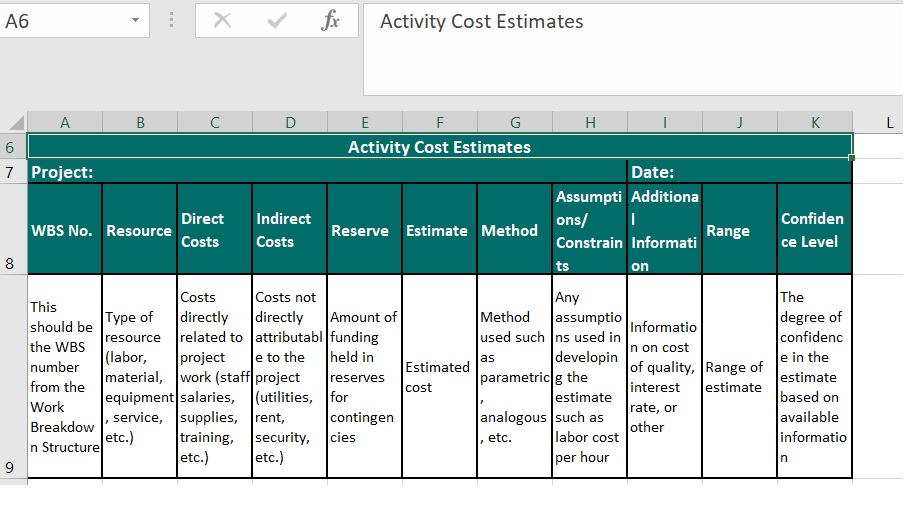Select the Date: cell in row 7
Viewport: 914px width, 518px height.
pos(739,172)
